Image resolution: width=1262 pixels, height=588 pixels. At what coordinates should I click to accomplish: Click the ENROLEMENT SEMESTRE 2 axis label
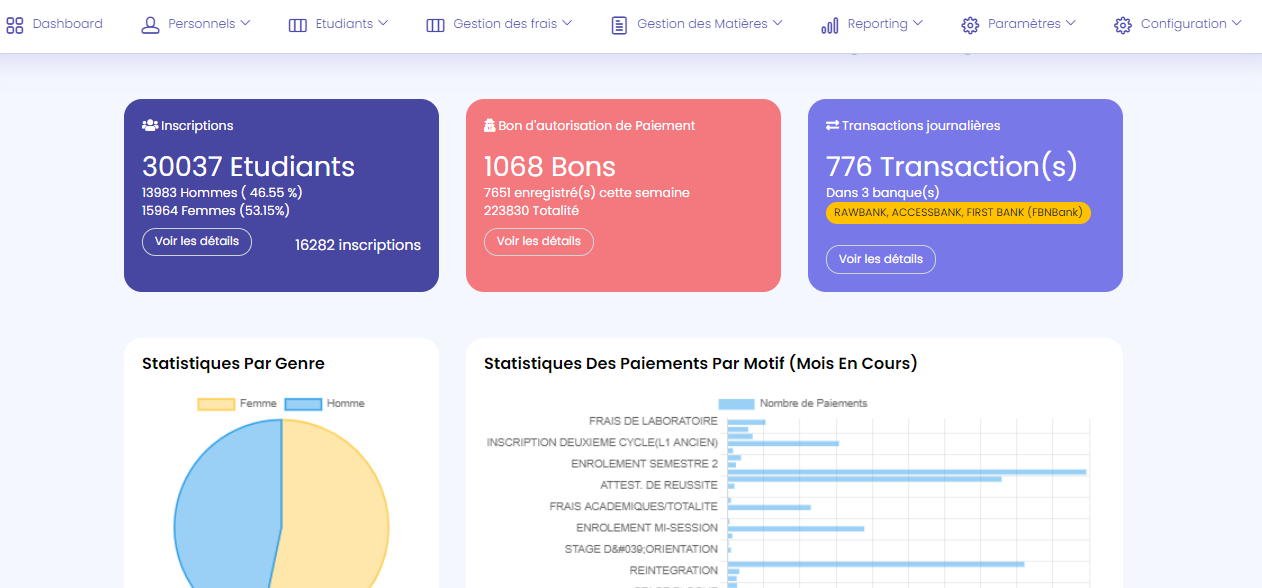point(645,464)
